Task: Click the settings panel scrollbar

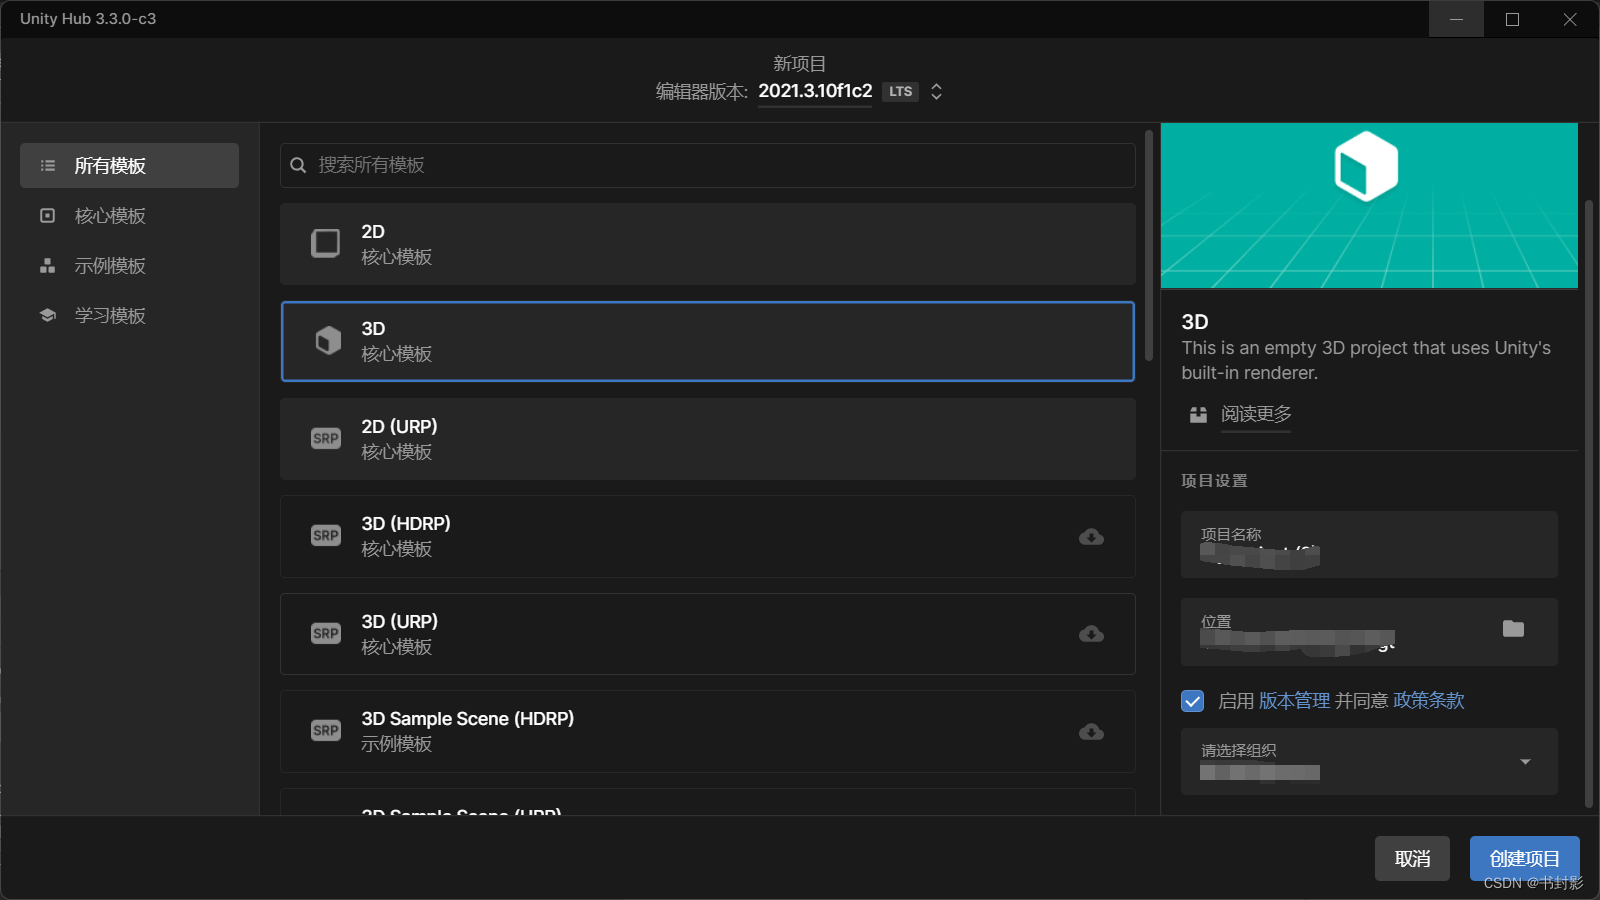Action: [x=1589, y=503]
